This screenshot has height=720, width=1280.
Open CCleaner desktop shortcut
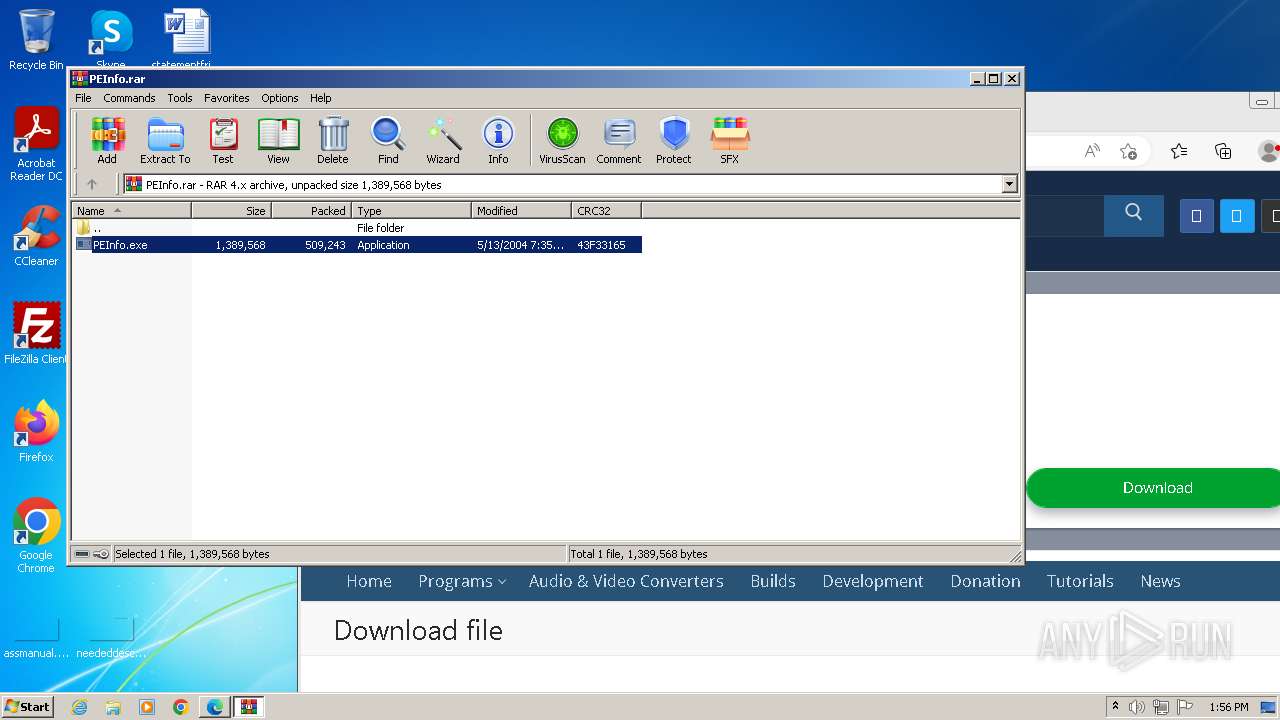pyautogui.click(x=36, y=236)
